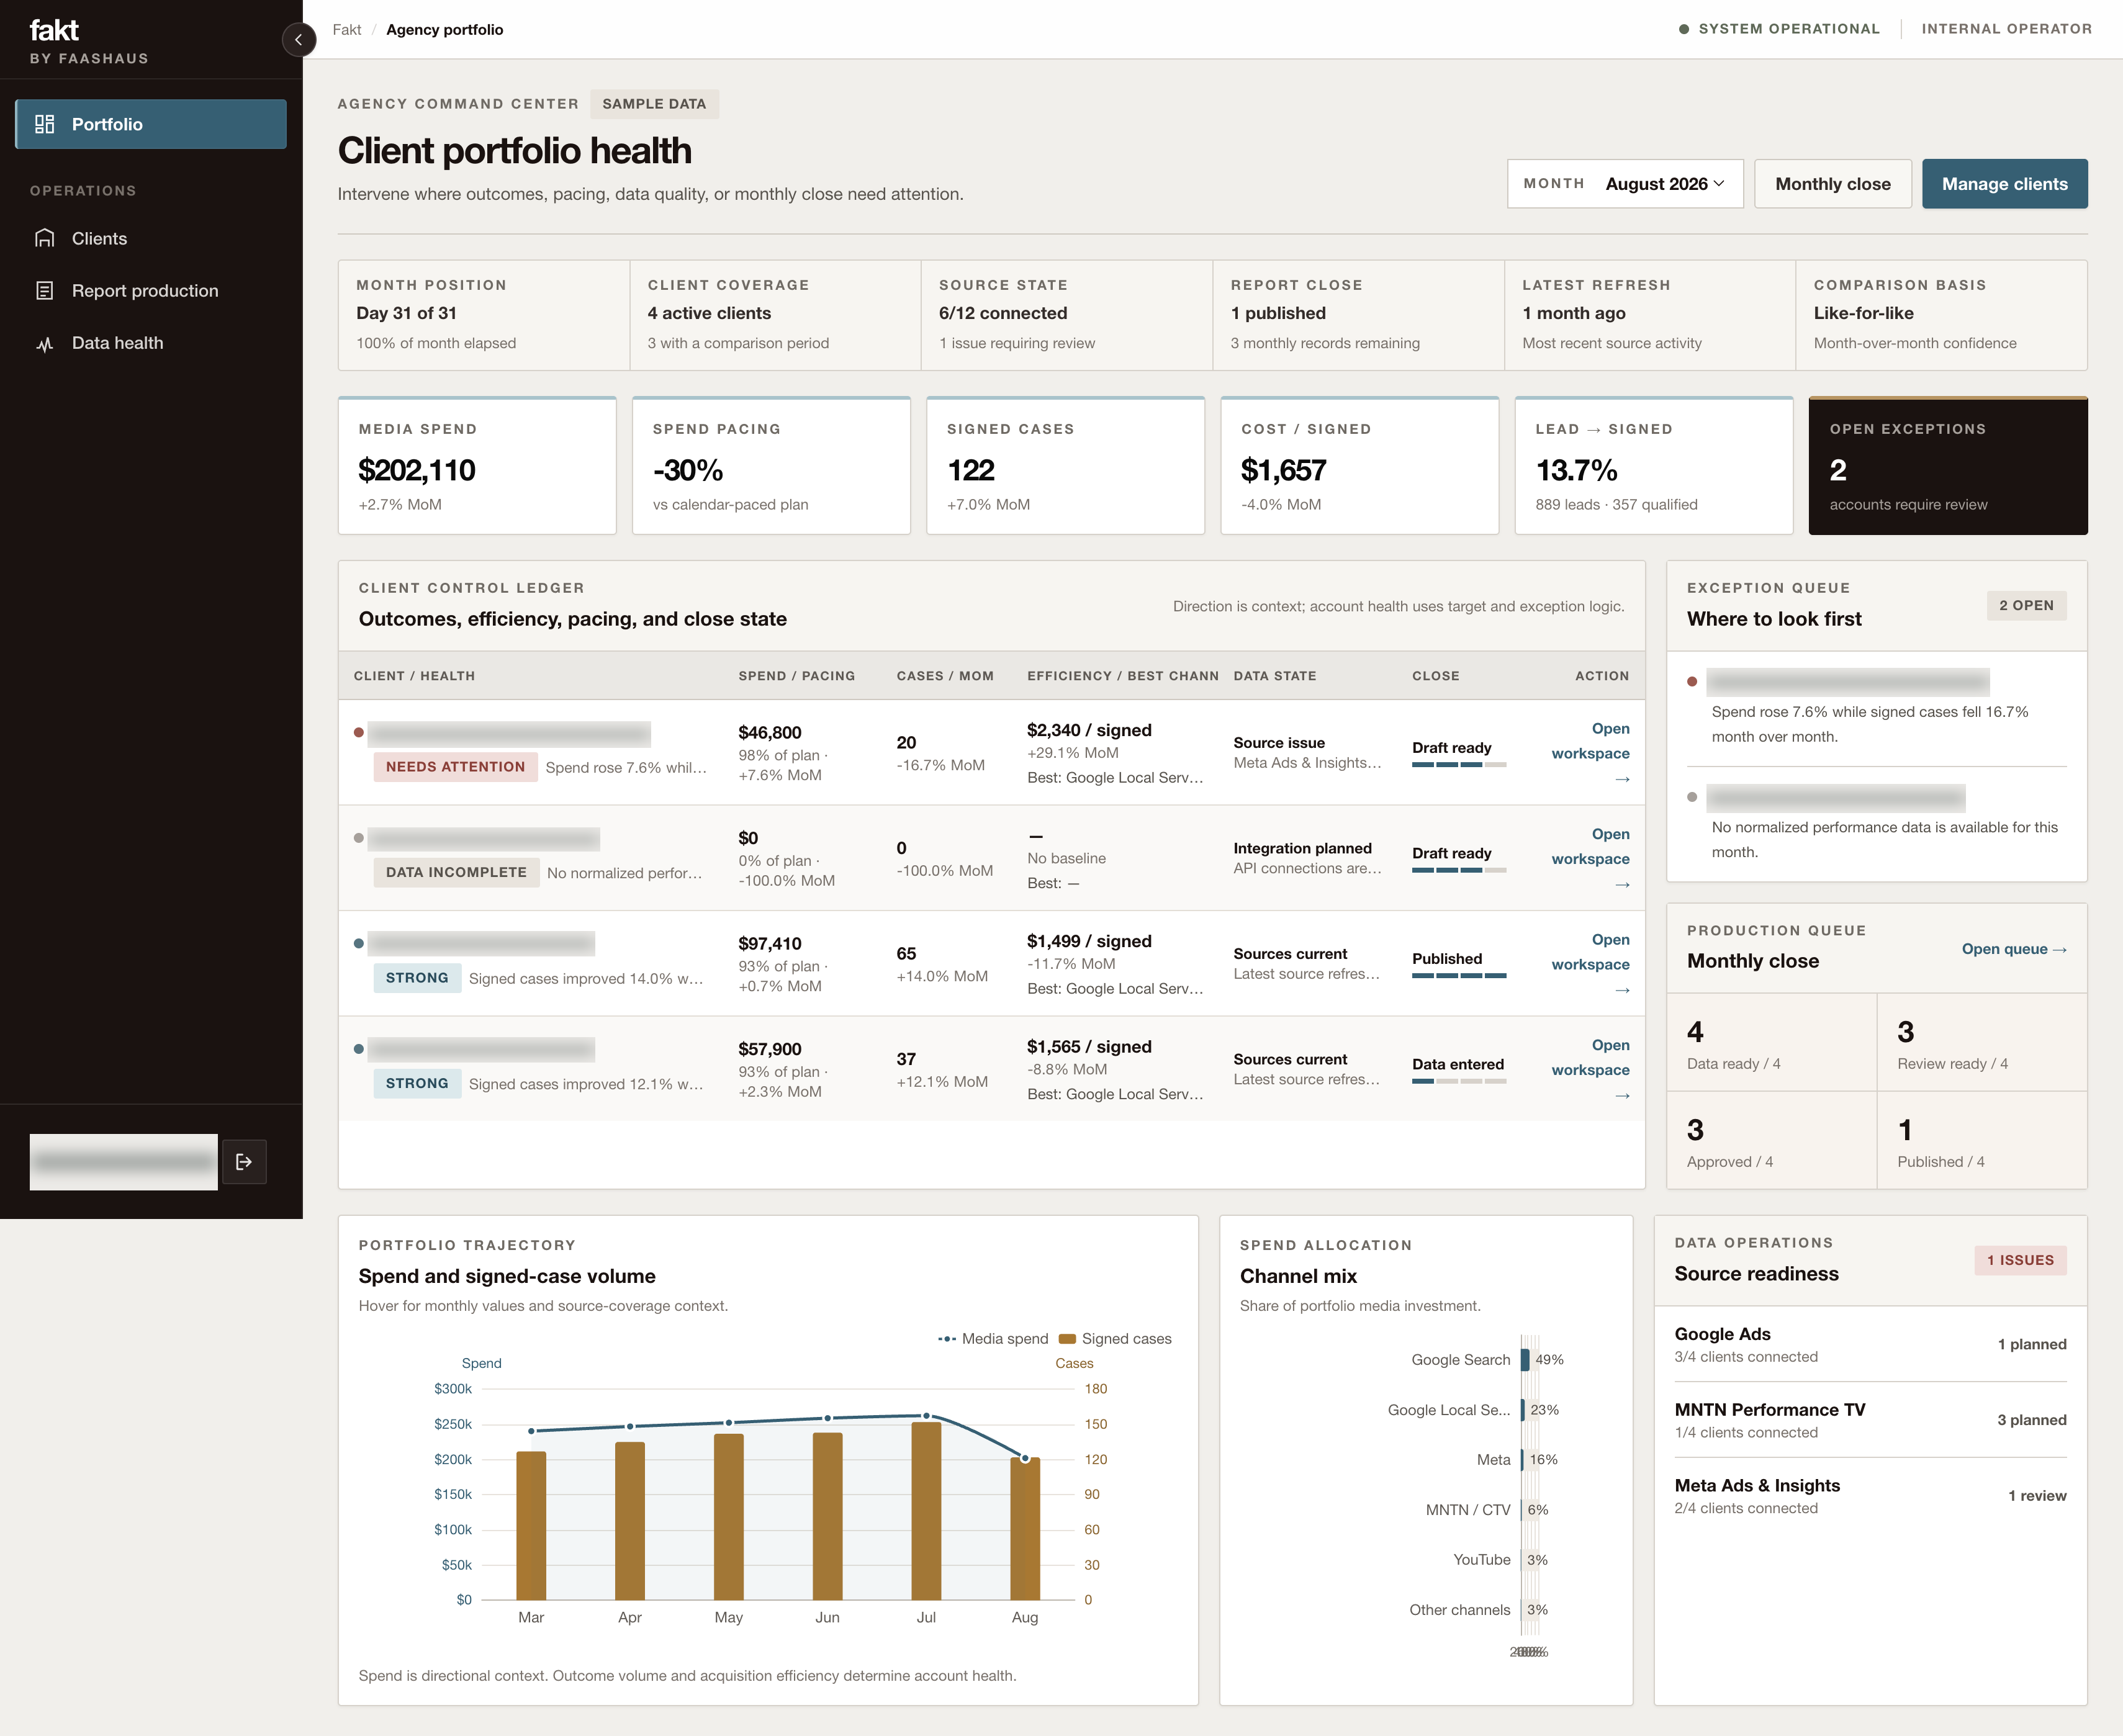Click the Google Search 49% channel bar
Viewport: 2123px width, 1736px height.
[1525, 1360]
